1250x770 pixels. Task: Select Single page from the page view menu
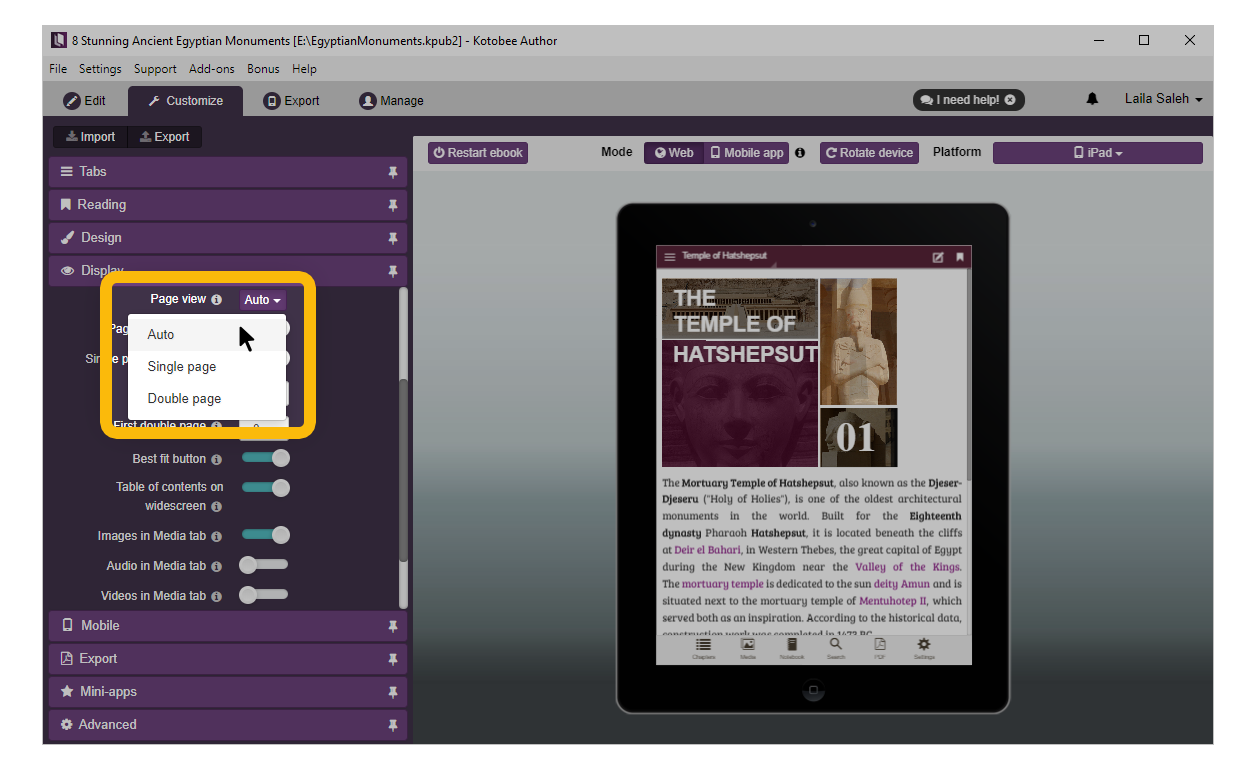(x=207, y=367)
